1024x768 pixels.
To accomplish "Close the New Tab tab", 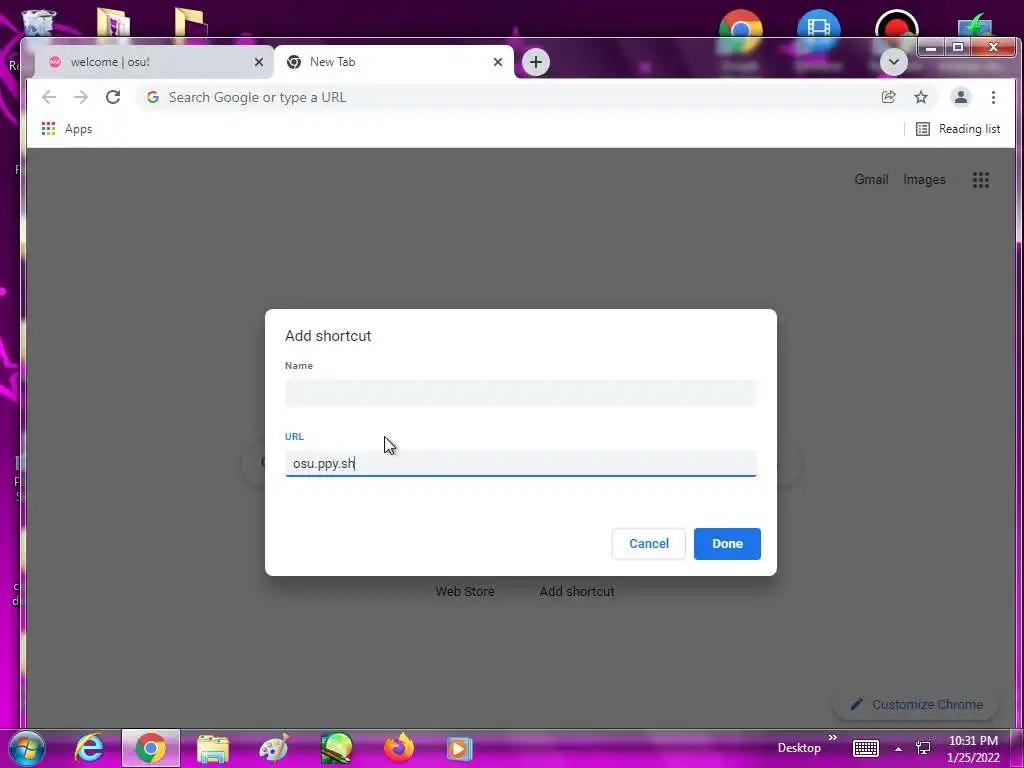I will click(498, 62).
